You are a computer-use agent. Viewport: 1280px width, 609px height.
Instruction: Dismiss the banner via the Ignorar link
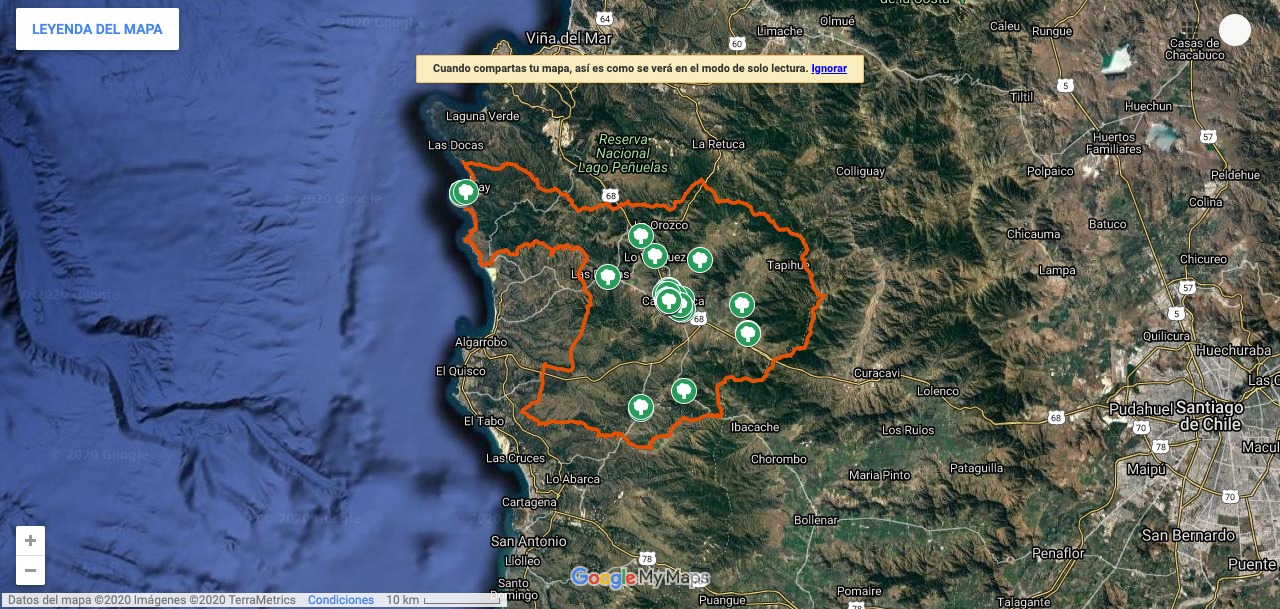click(x=828, y=68)
